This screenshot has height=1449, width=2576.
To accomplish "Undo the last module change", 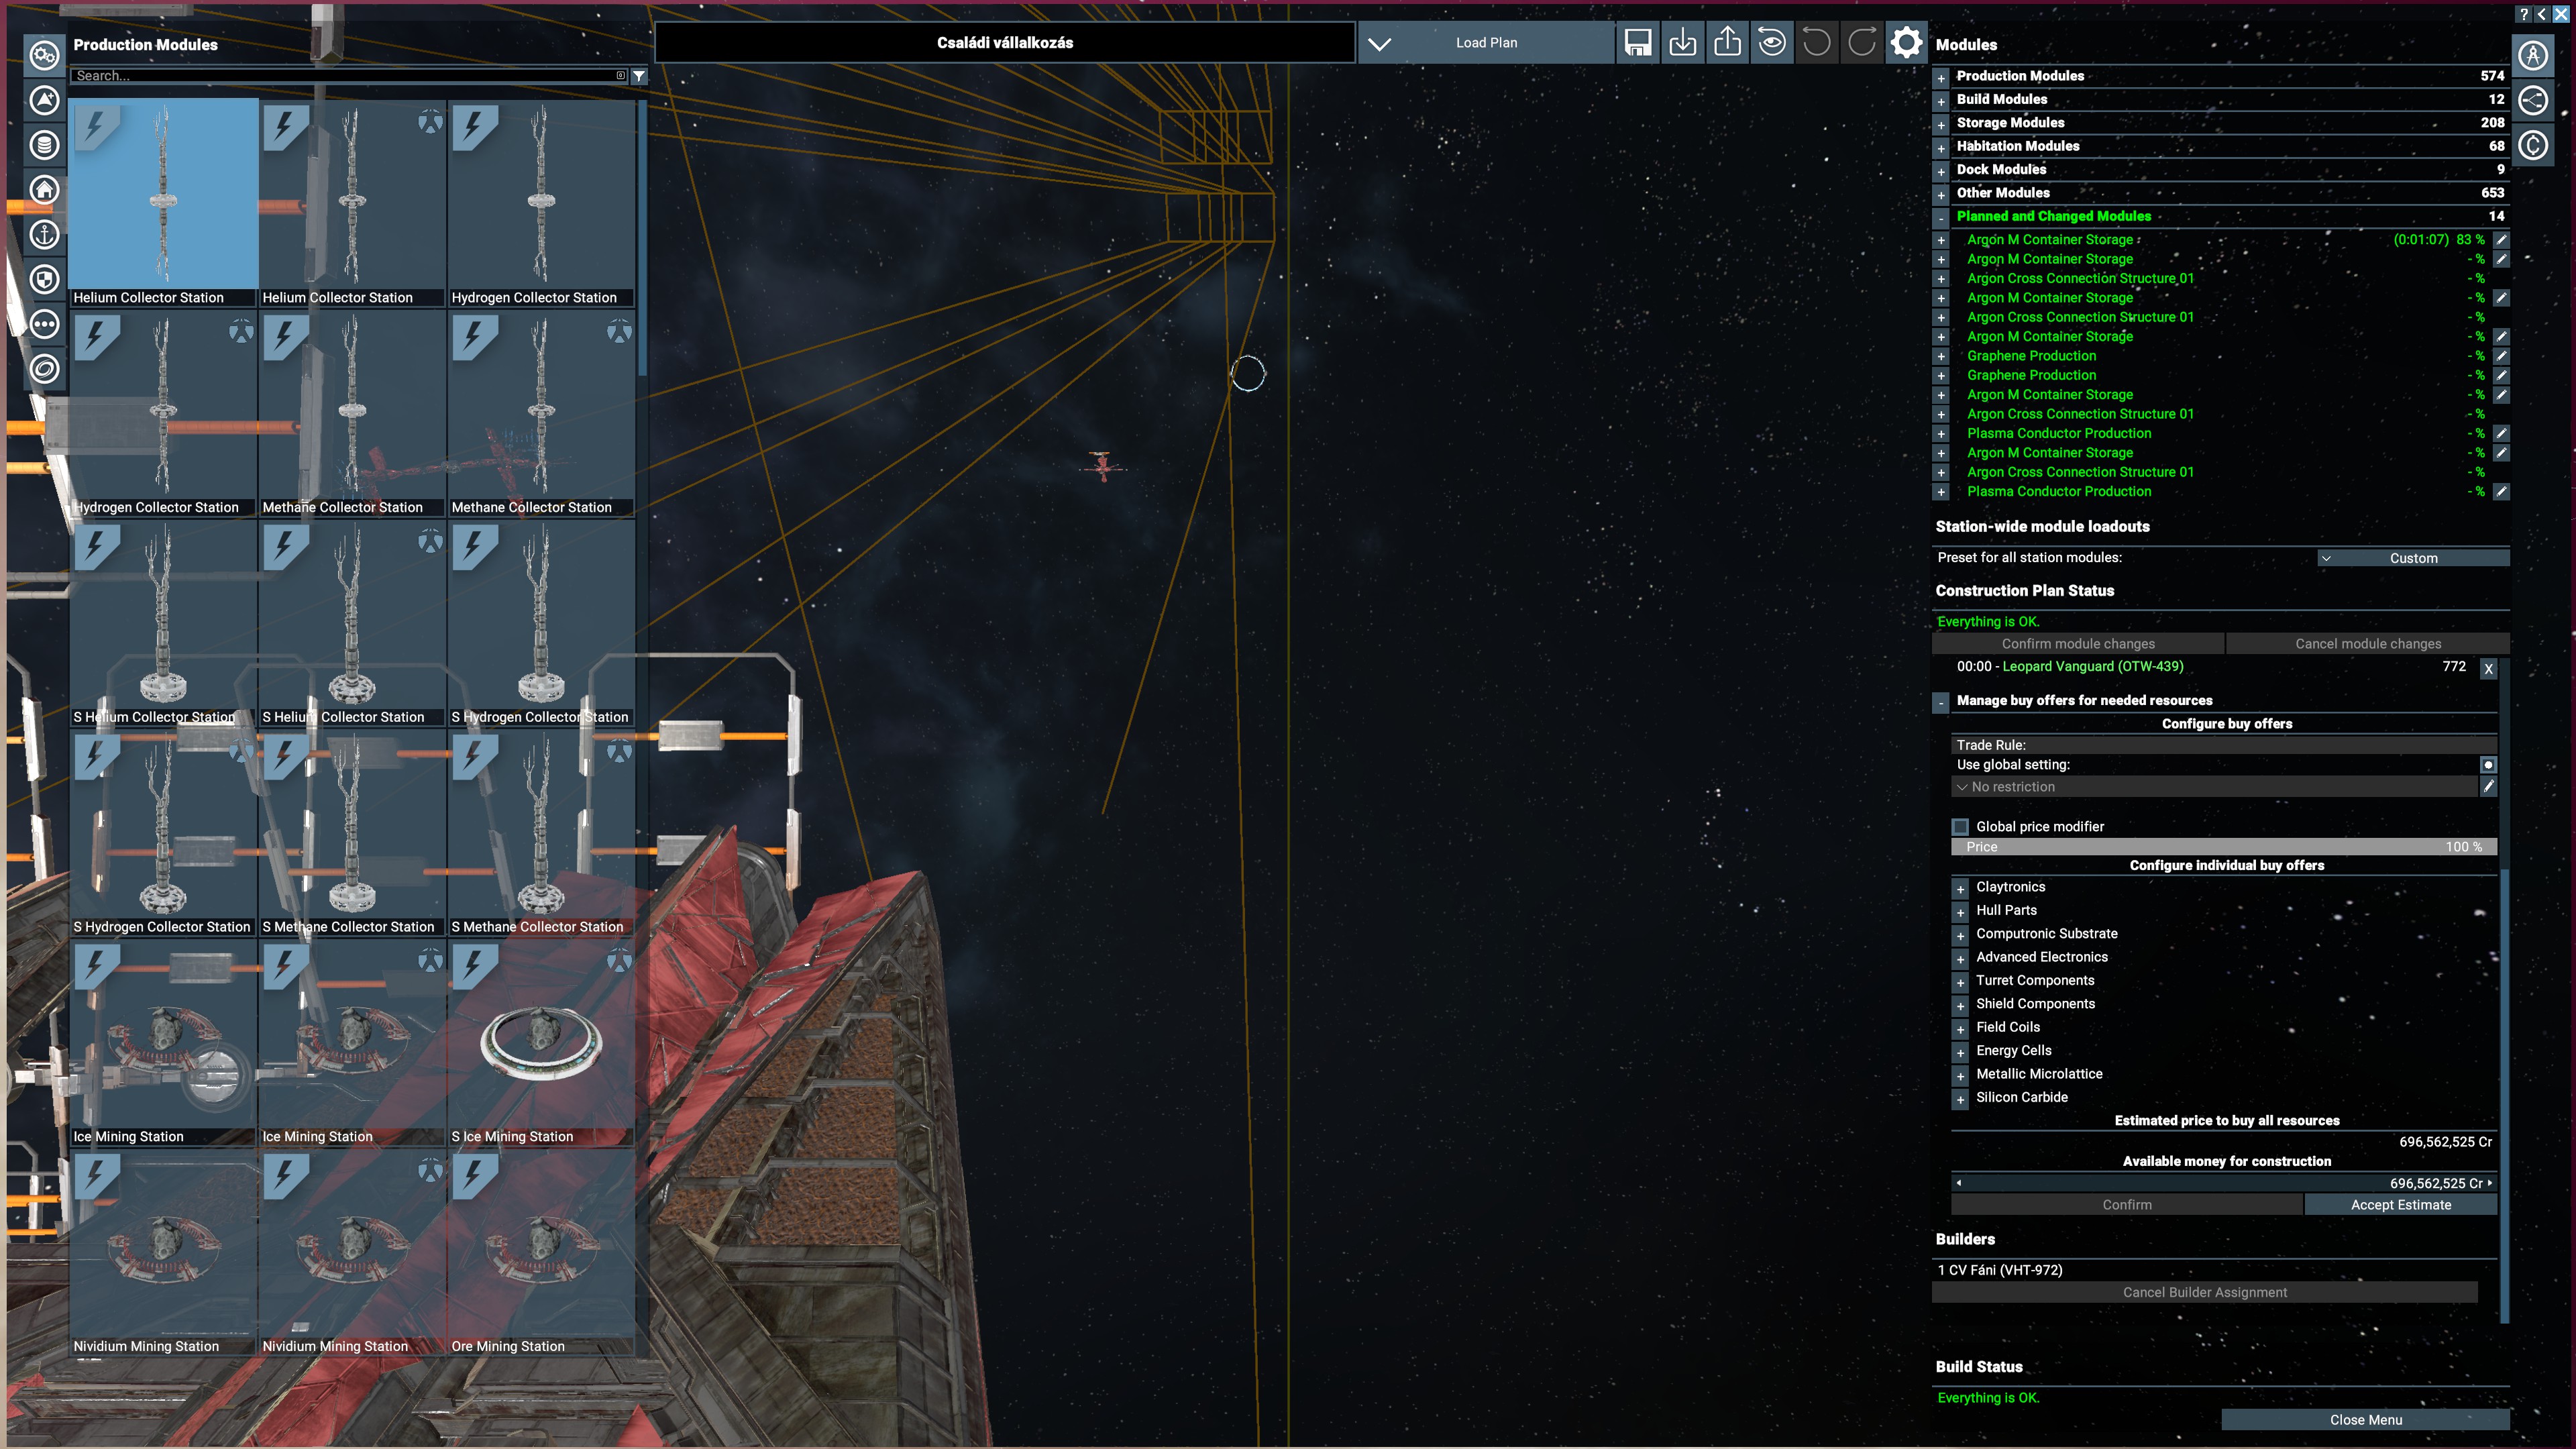I will [1817, 43].
